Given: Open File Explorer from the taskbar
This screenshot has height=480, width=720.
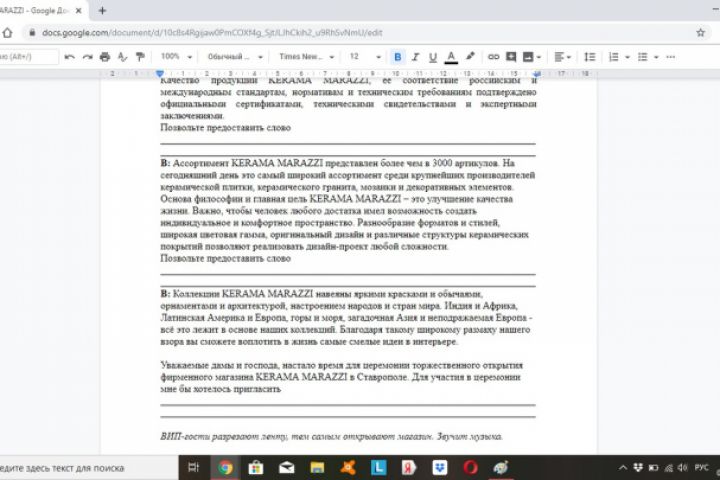Looking at the screenshot, I should [x=317, y=468].
